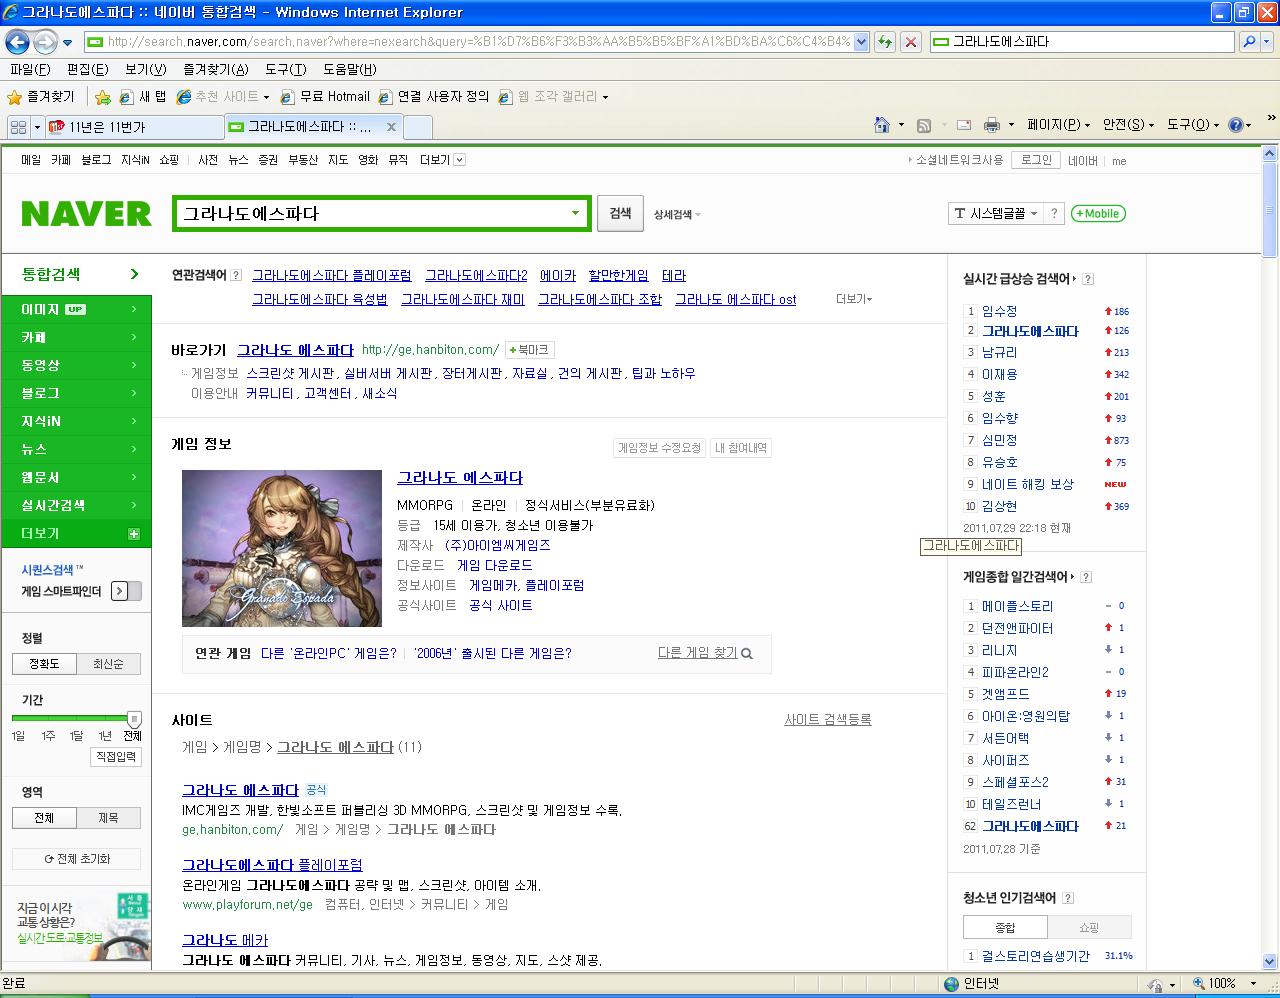The image size is (1280, 998).
Task: Select the 블로그 sidebar search category
Action: (77, 394)
